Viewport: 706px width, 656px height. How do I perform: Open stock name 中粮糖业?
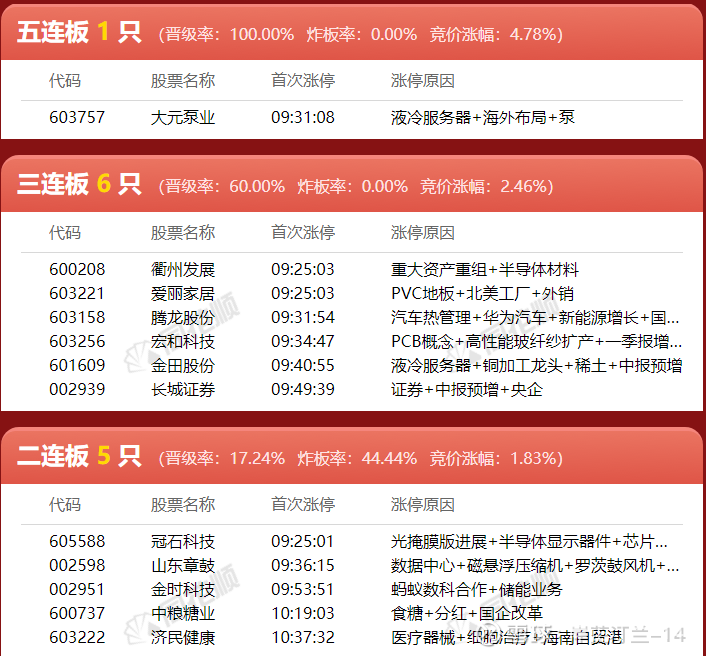coord(183,613)
